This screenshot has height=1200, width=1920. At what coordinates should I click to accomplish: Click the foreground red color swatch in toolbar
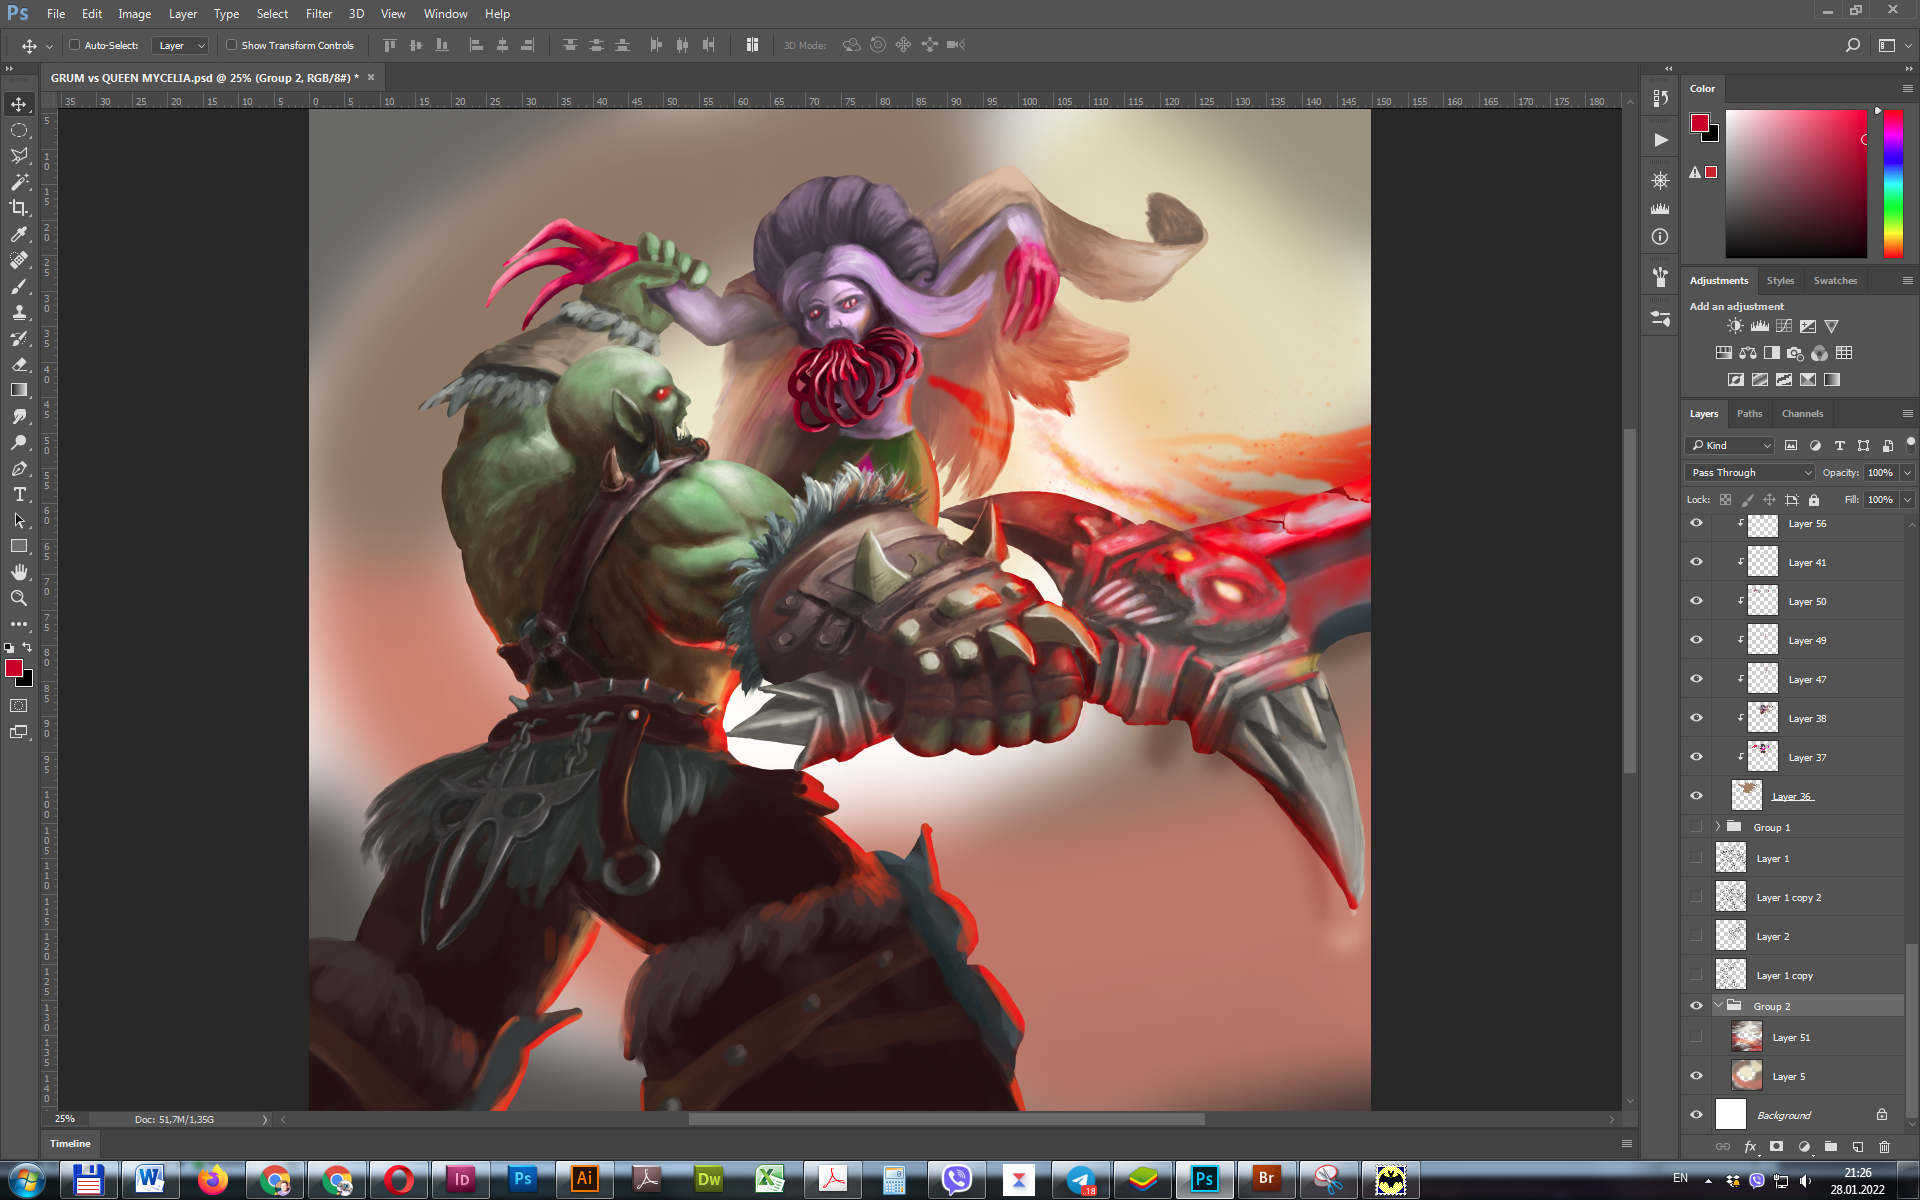pyautogui.click(x=14, y=668)
